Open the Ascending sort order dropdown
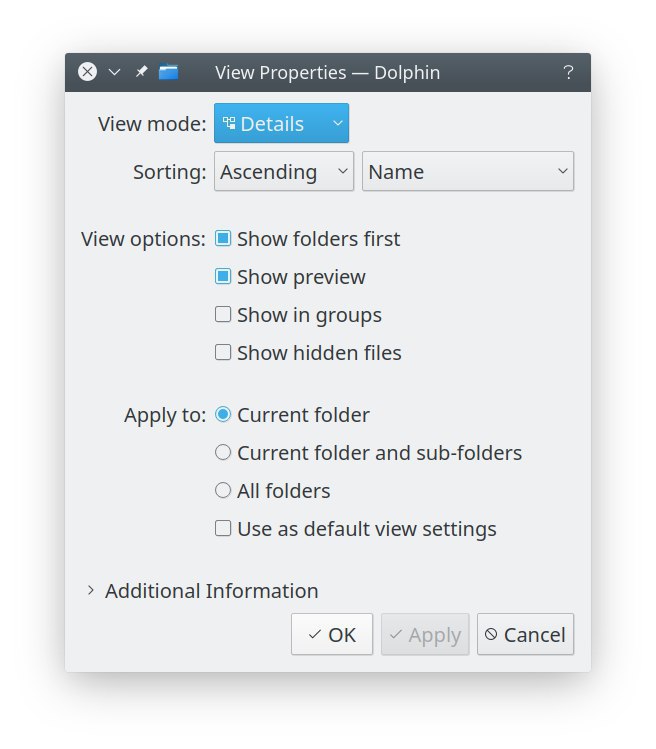 pos(284,171)
